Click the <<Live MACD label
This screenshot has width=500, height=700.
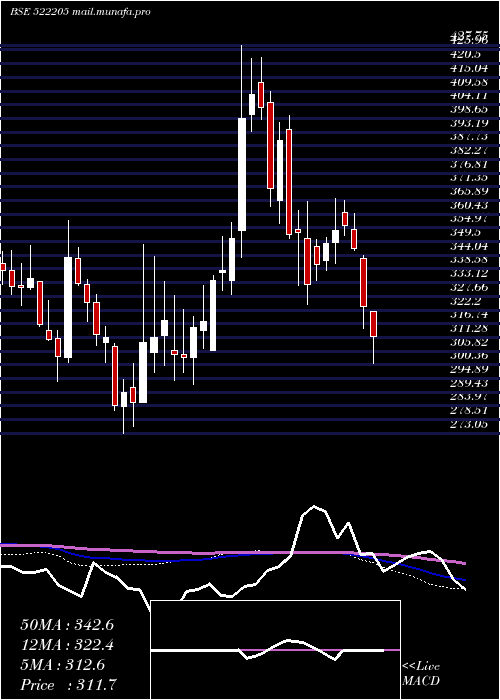coord(421,674)
